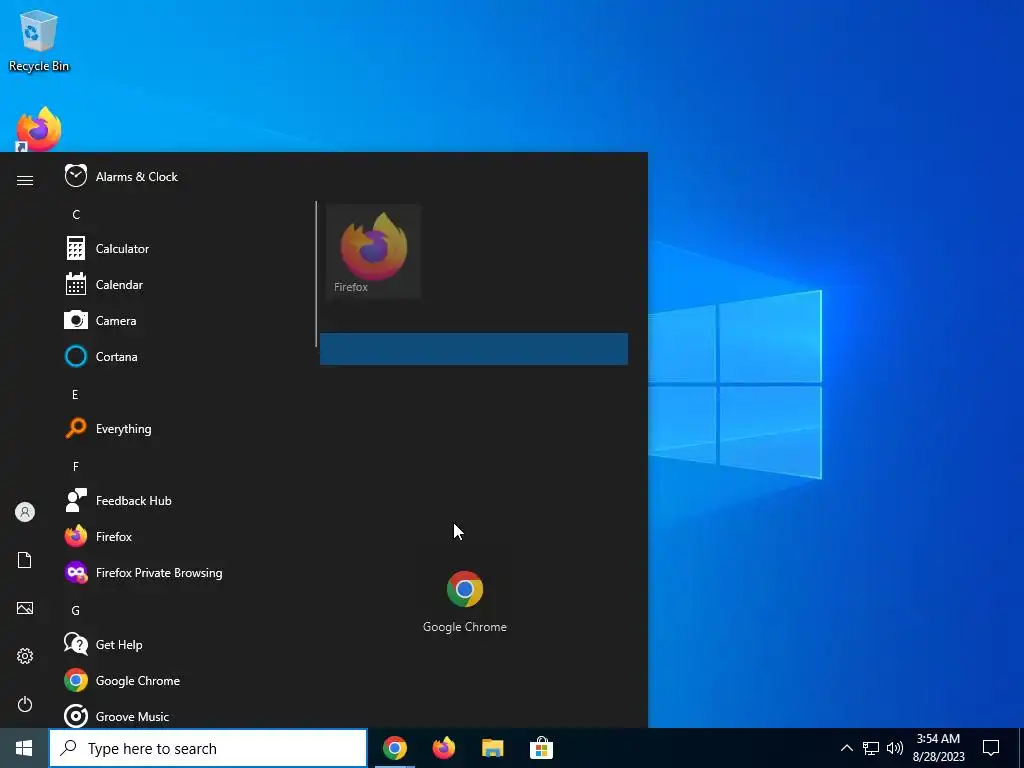
Task: Open the Action Center notifications icon
Action: click(991, 748)
